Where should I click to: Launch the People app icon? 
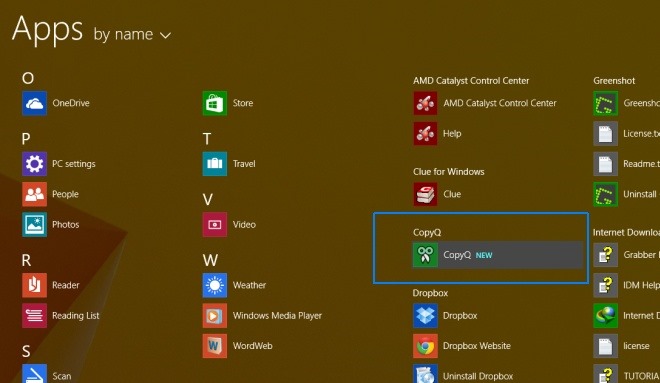(35, 194)
